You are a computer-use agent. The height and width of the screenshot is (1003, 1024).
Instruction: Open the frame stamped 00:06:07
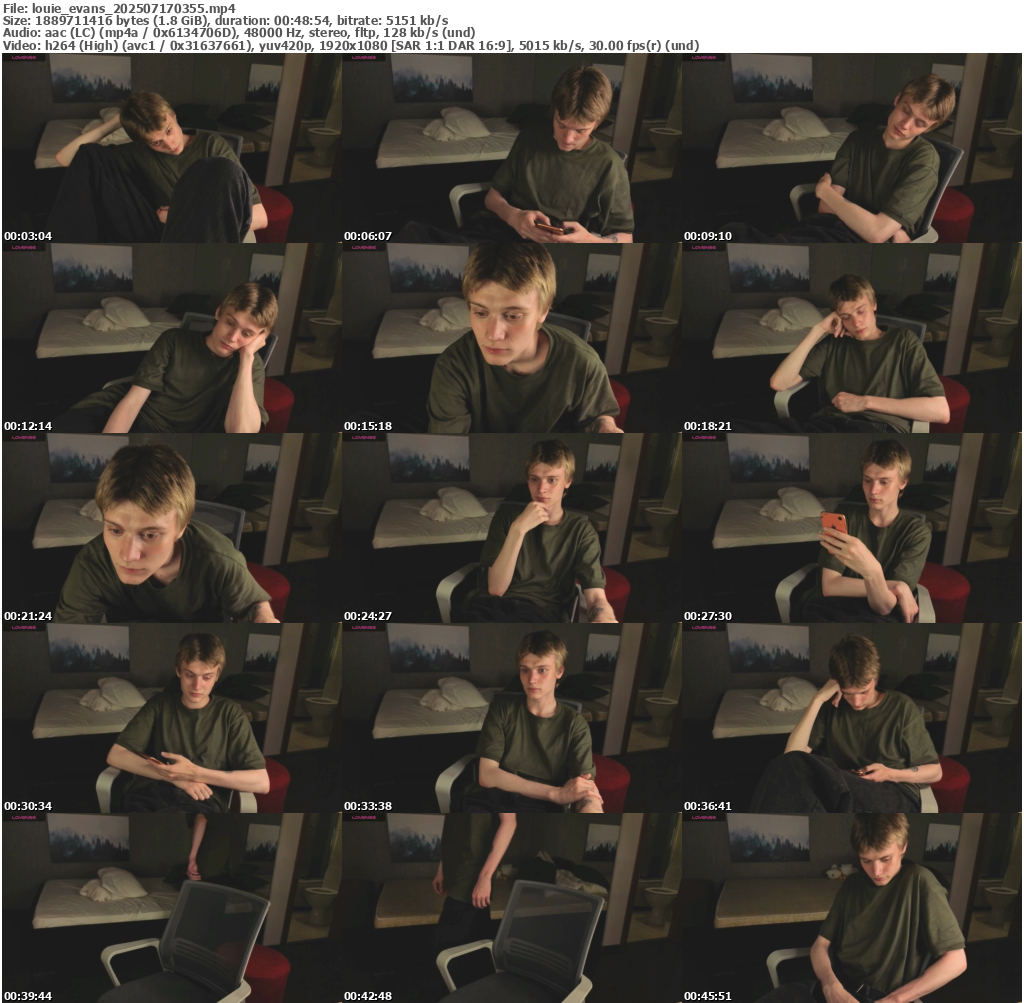511,148
